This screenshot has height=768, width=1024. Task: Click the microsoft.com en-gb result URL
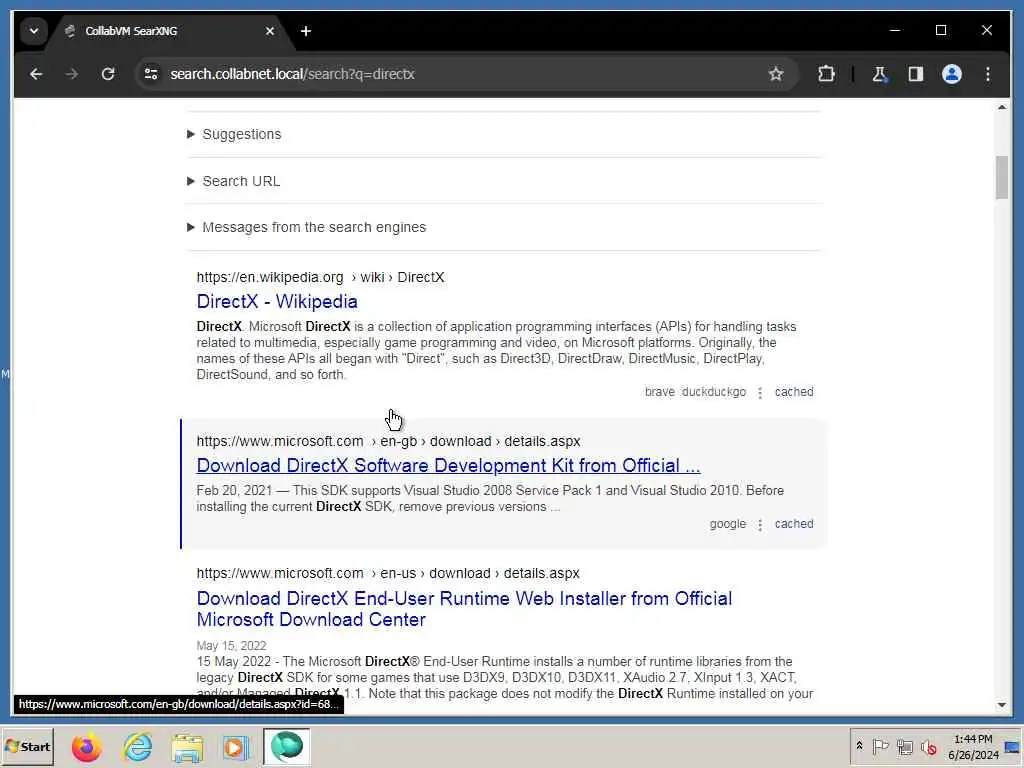388,441
